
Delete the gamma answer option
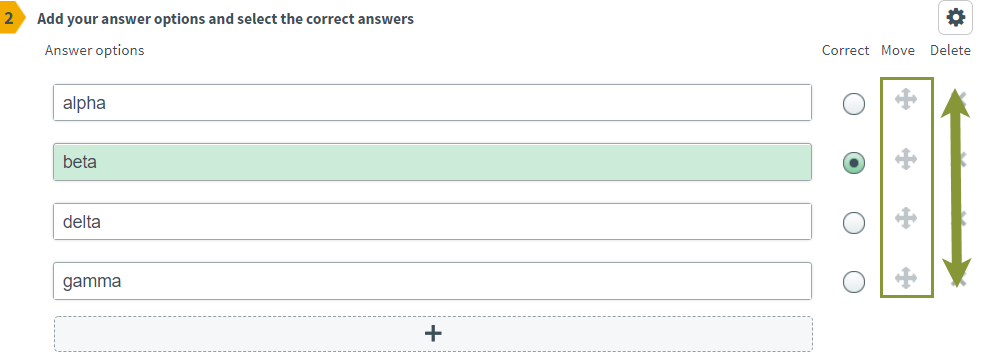click(x=959, y=277)
